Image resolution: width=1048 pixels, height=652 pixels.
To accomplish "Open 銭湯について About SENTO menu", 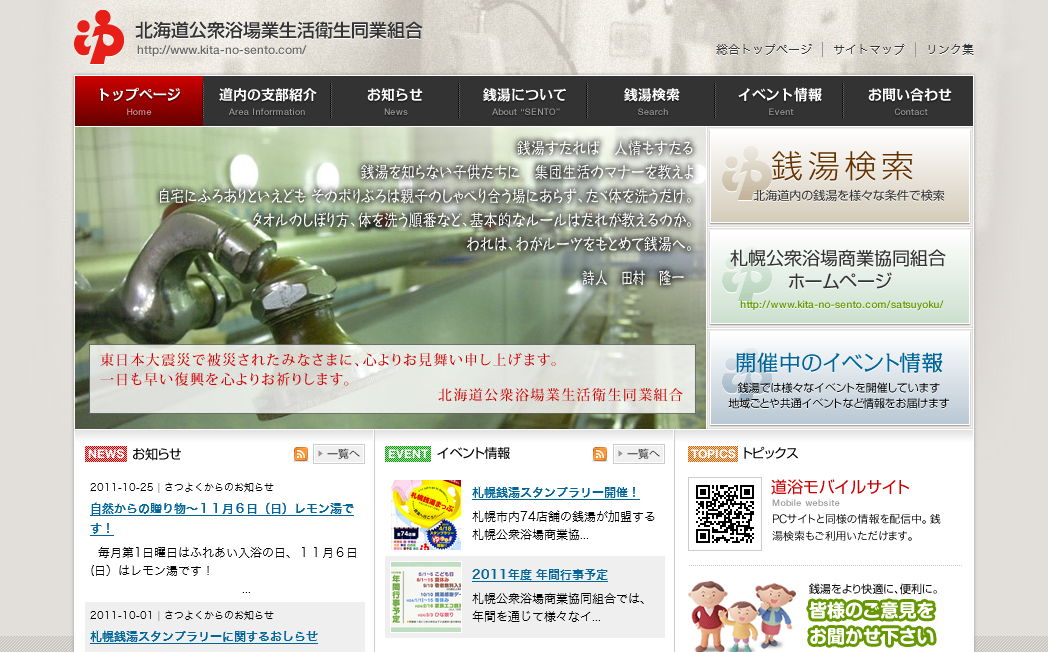I will 523,101.
